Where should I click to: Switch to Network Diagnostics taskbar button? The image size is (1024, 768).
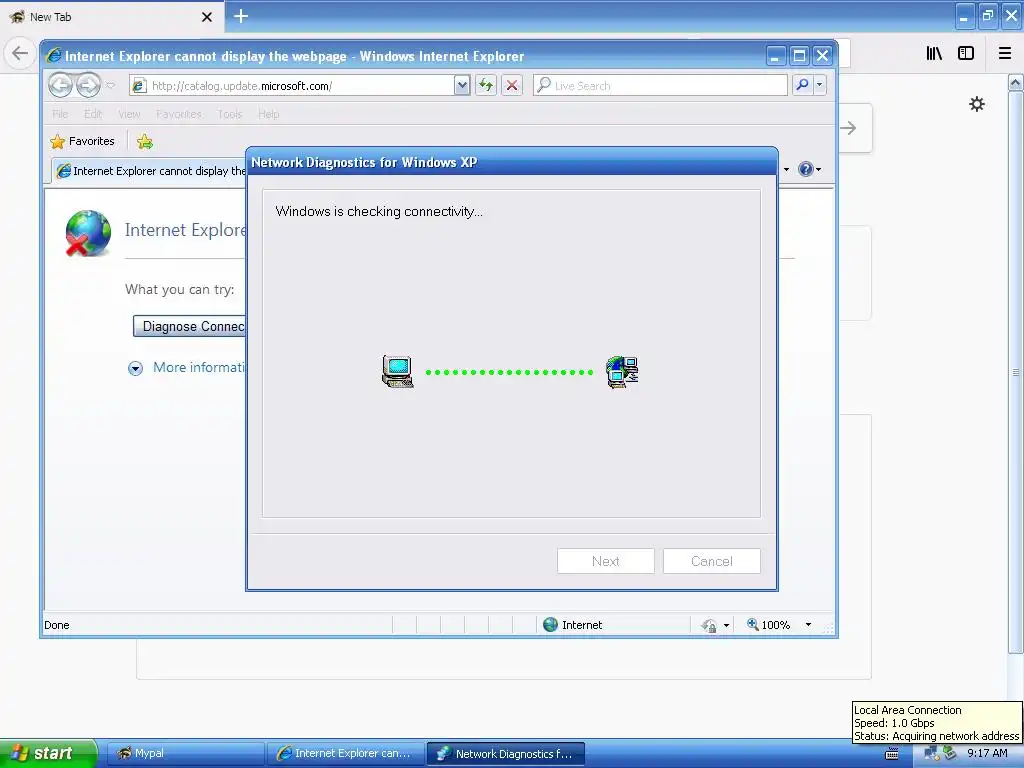click(x=505, y=753)
